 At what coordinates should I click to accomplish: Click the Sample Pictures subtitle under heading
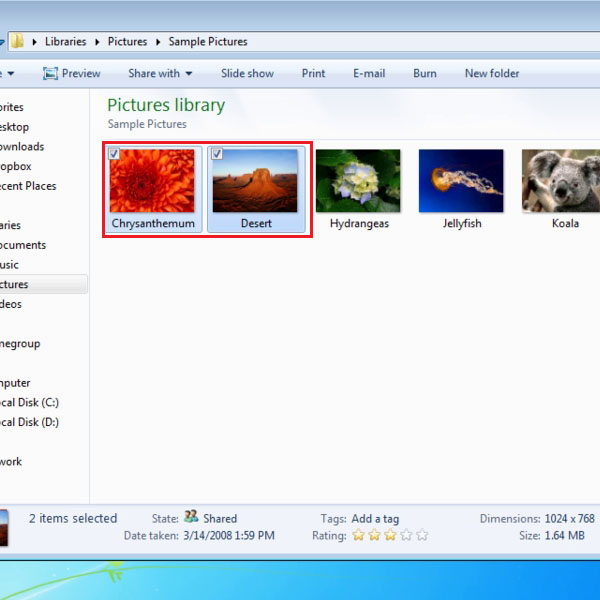tap(147, 124)
